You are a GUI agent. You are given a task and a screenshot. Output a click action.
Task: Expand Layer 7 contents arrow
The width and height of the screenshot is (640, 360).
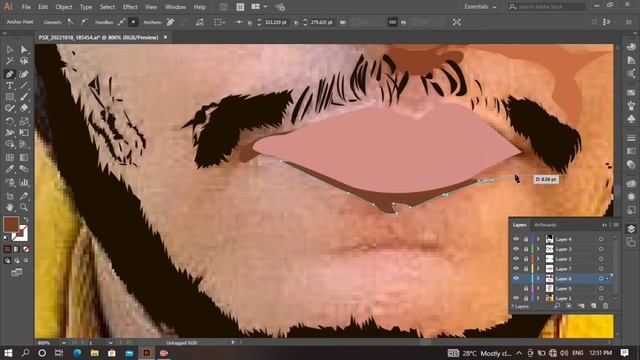pyautogui.click(x=538, y=269)
